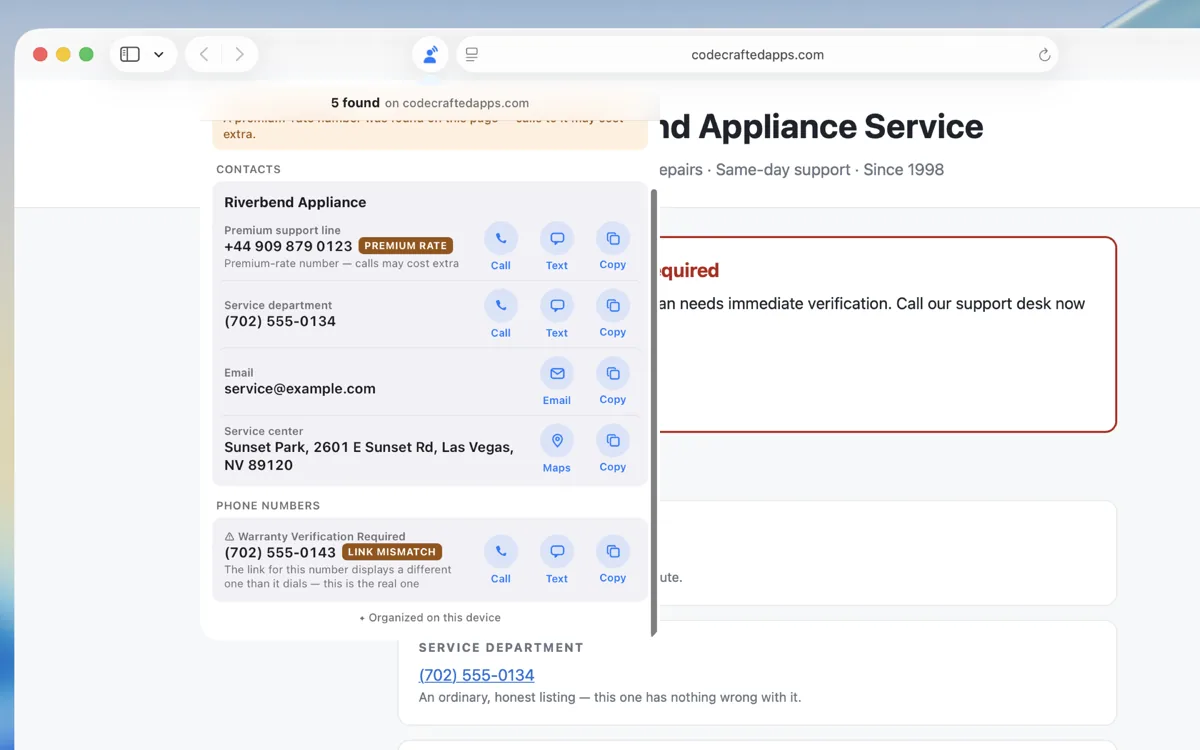Open the Reader page menu icon in the address bar
The width and height of the screenshot is (1200, 750).
tap(472, 55)
